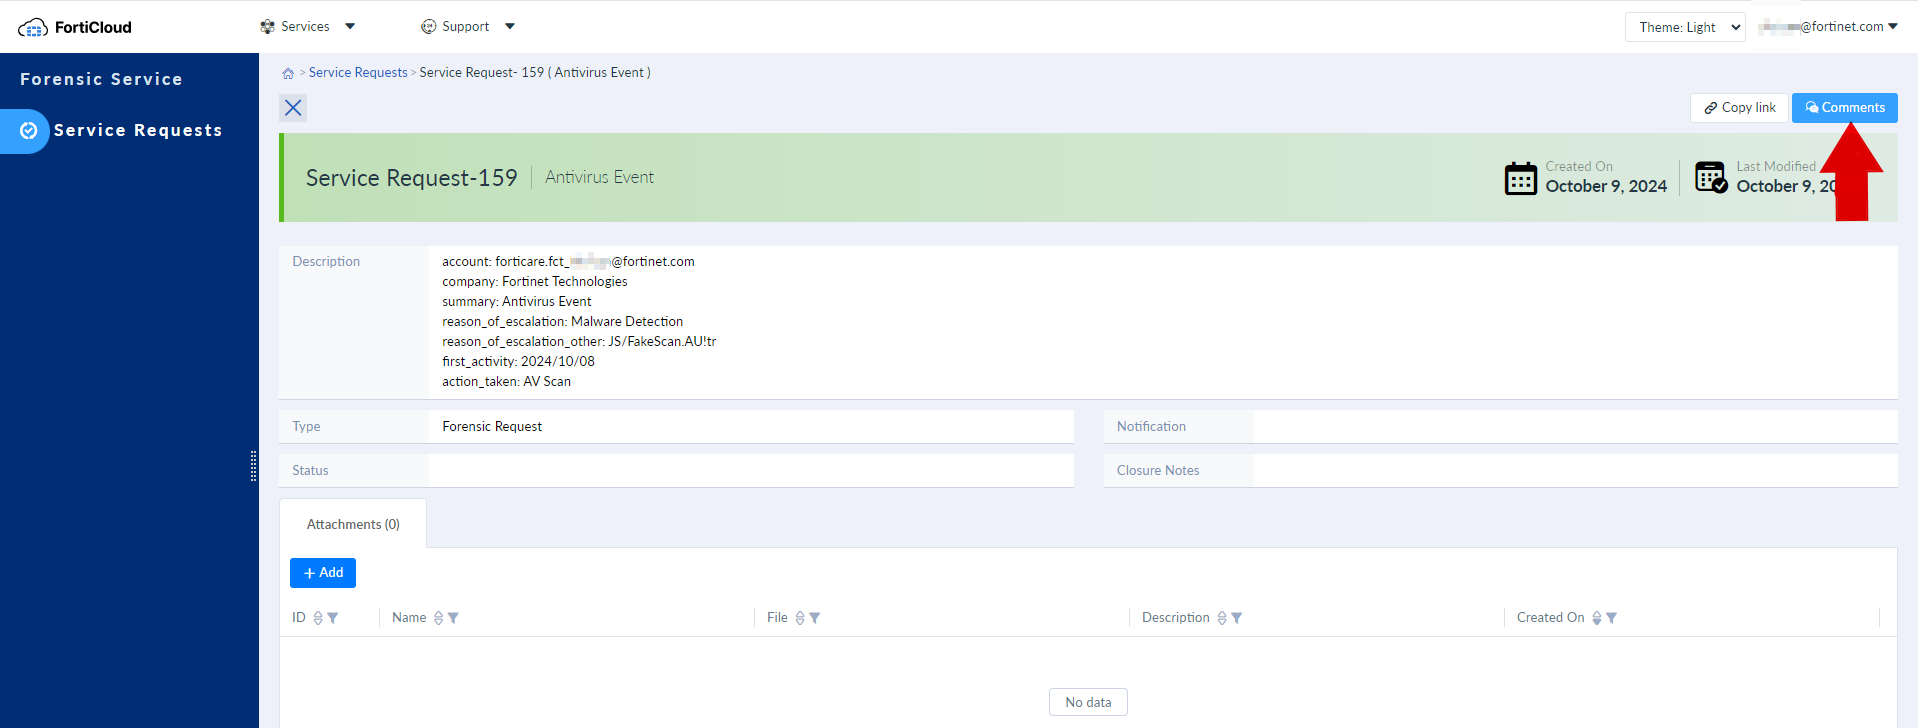Click the JS/FakeScan.AU!tr text line
Screen dimensions: 1918x728
point(579,342)
